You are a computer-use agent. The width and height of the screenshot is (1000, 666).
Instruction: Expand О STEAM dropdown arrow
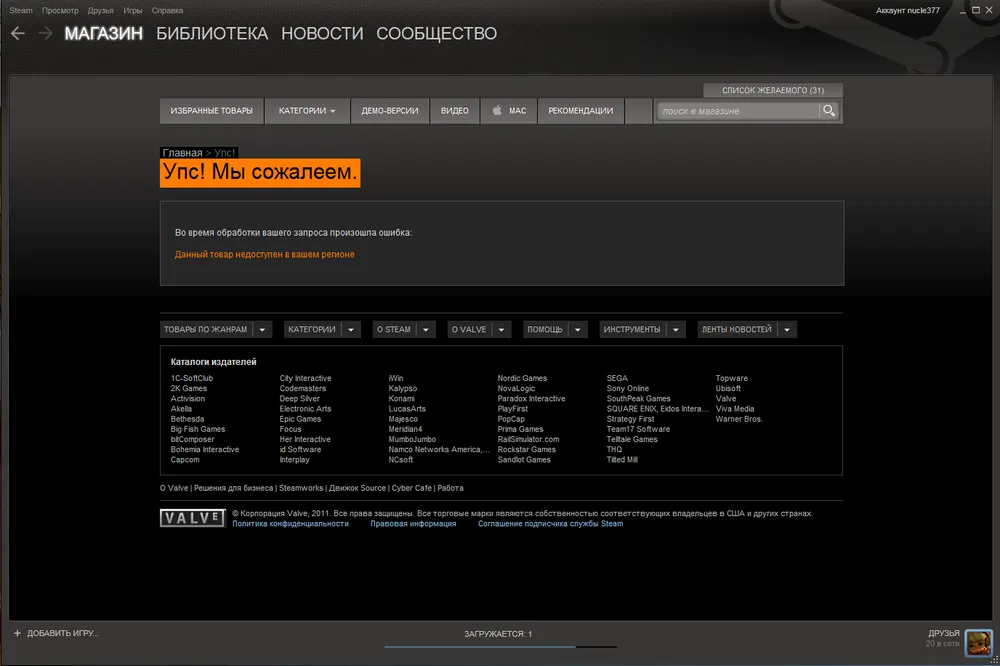click(x=425, y=329)
